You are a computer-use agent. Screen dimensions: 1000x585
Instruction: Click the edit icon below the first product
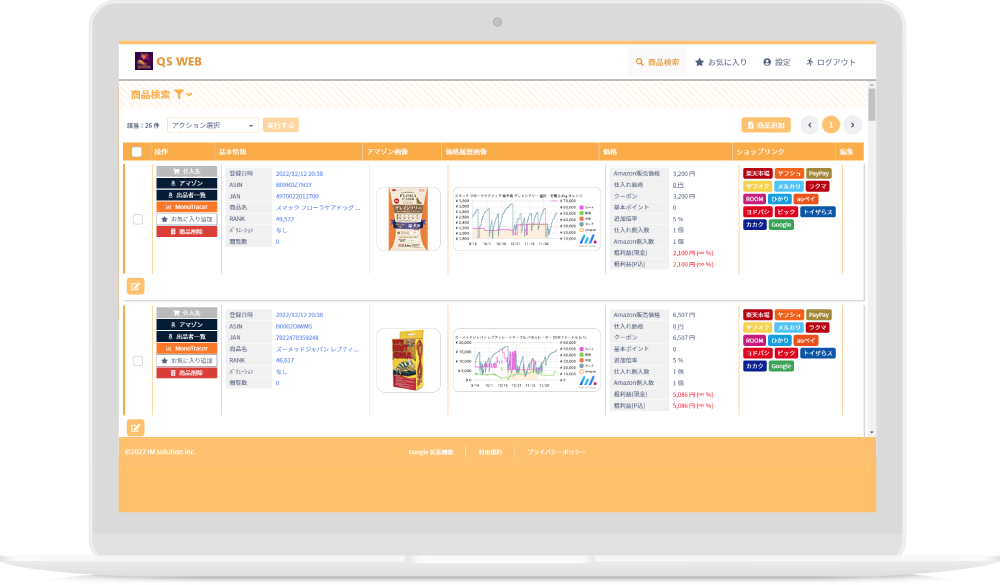[x=136, y=286]
